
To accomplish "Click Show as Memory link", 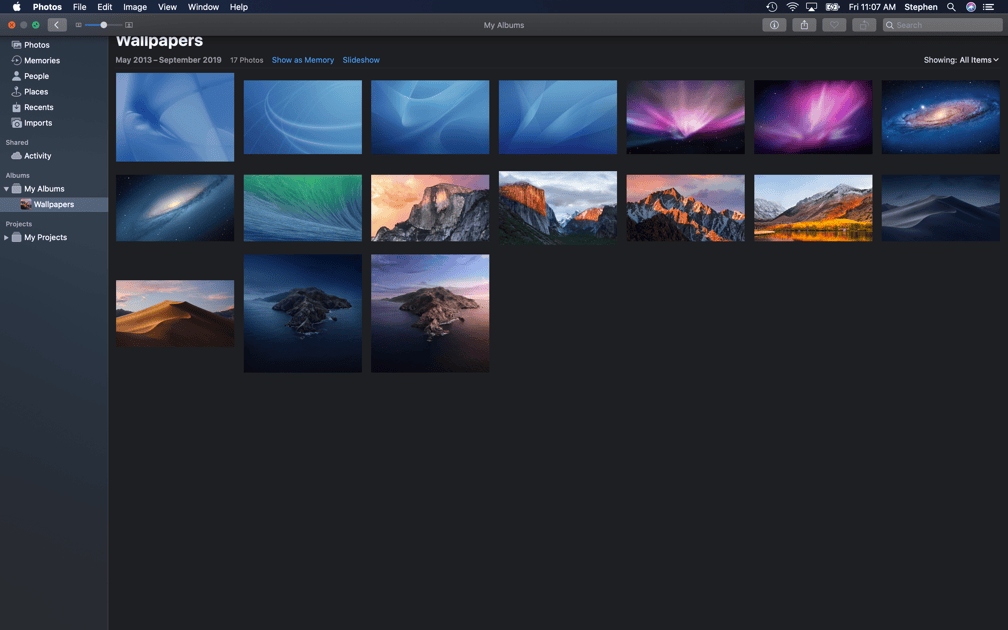I will [x=303, y=60].
